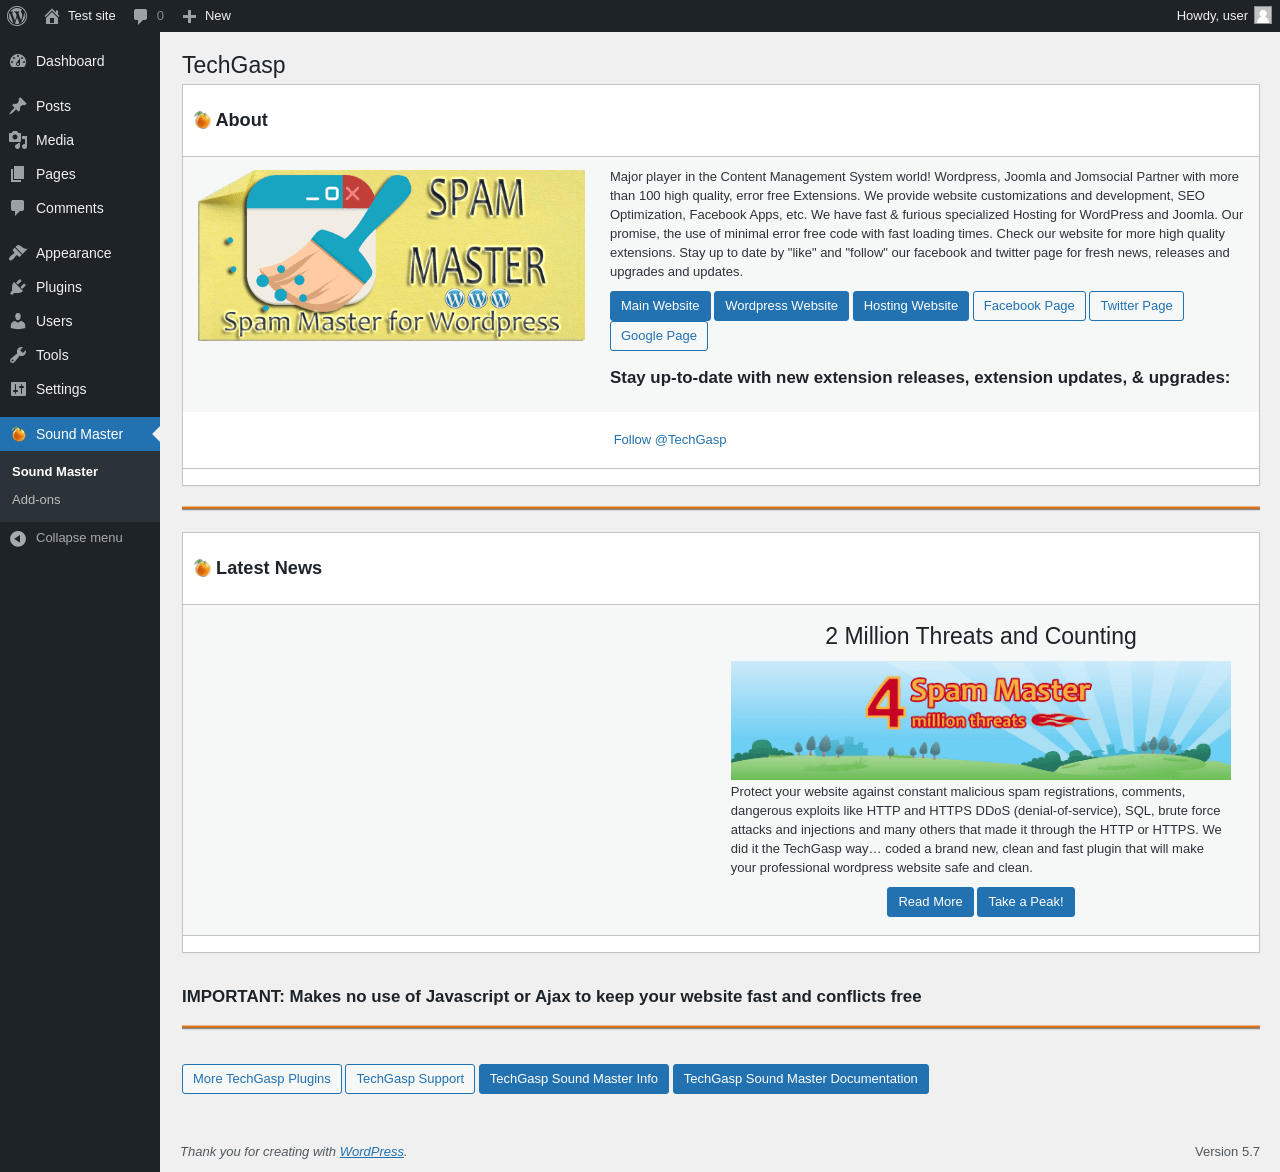Open the Media menu item
1280x1172 pixels.
pos(80,140)
